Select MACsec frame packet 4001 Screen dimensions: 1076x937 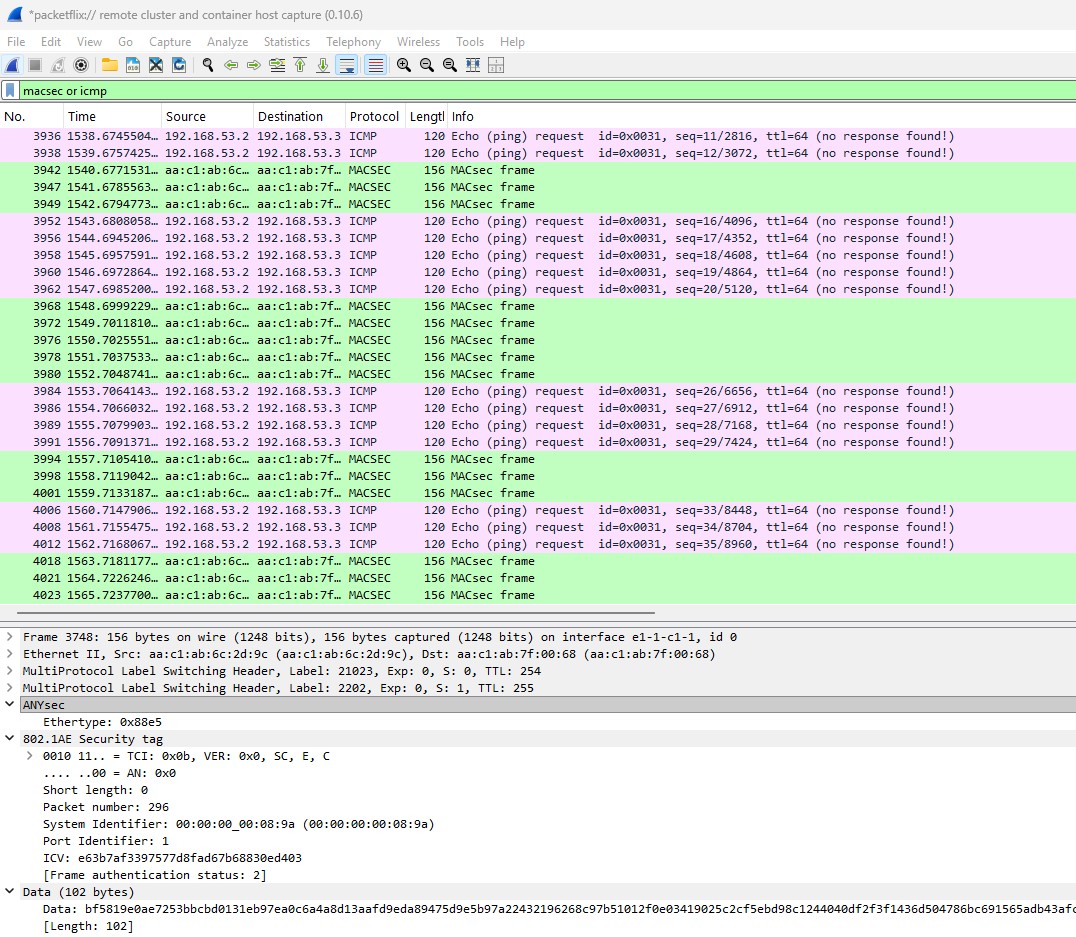[x=538, y=493]
